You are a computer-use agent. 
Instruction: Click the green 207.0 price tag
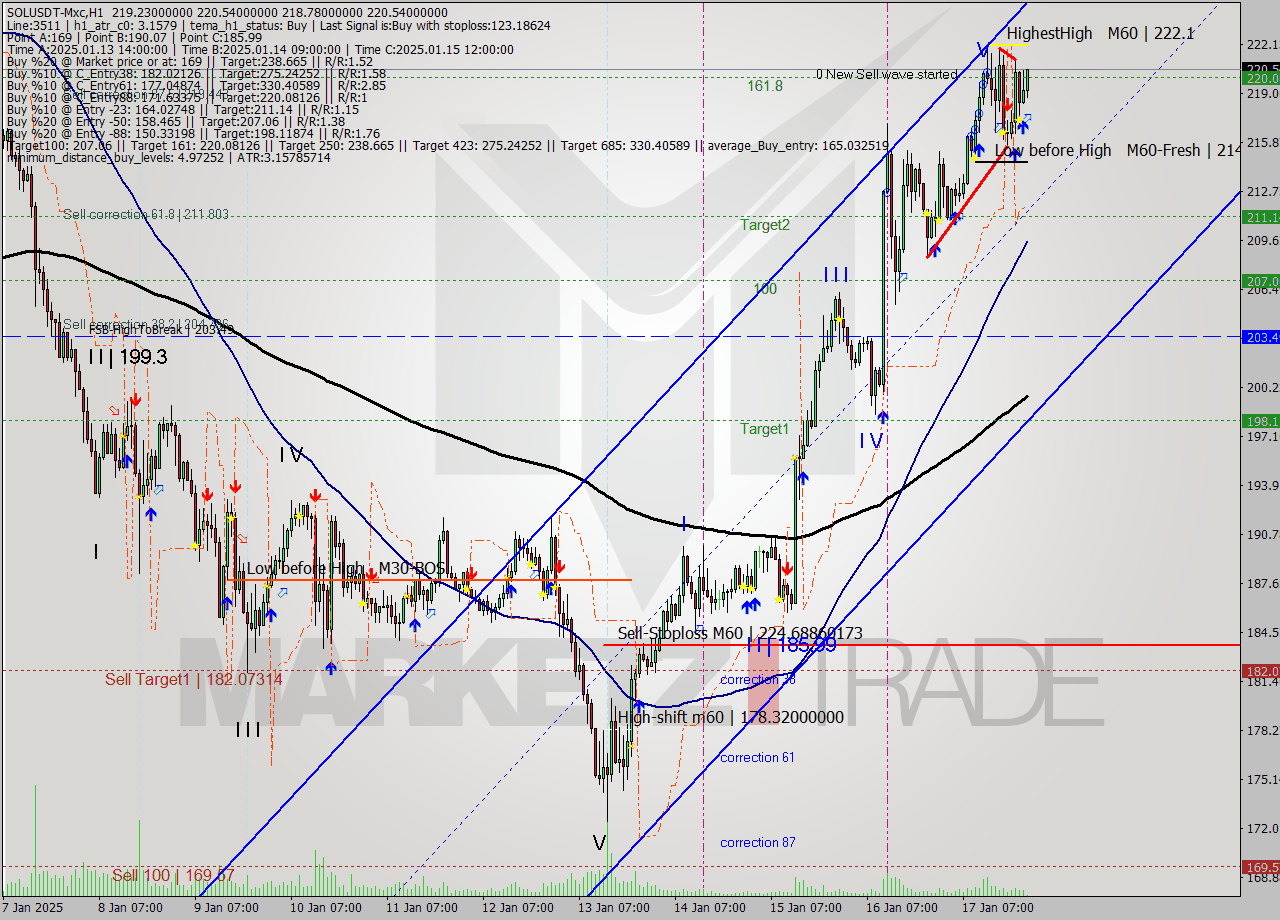click(x=1260, y=281)
